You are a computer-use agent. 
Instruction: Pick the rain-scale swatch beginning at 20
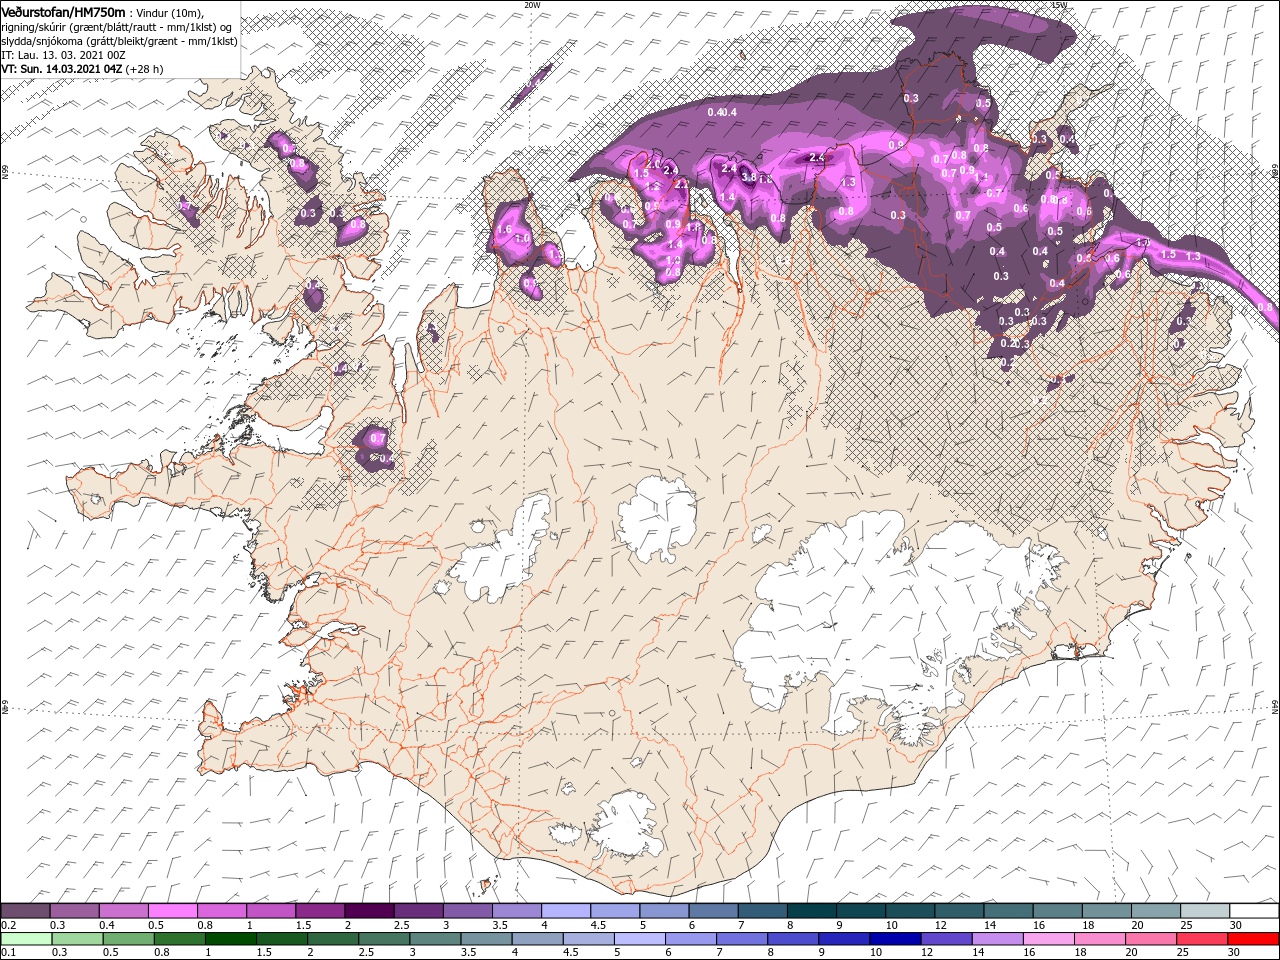click(x=1150, y=939)
